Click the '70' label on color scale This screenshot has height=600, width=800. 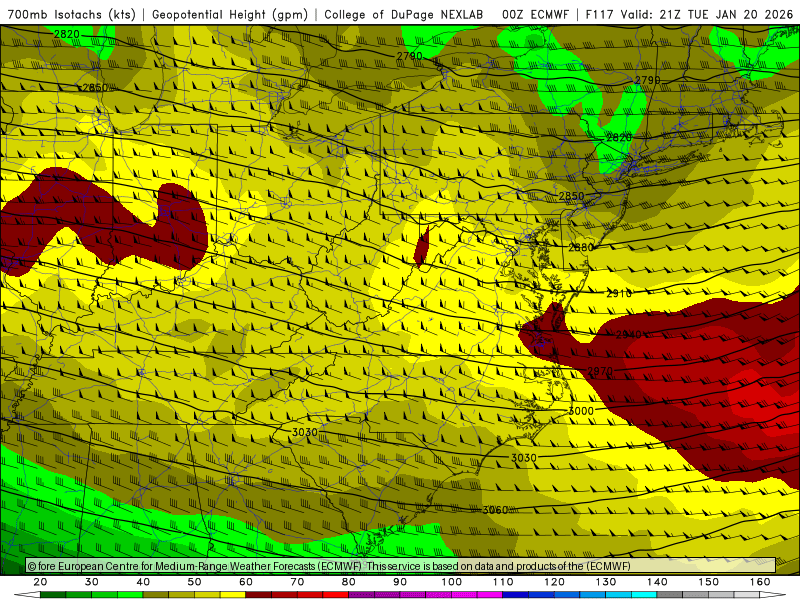[297, 582]
